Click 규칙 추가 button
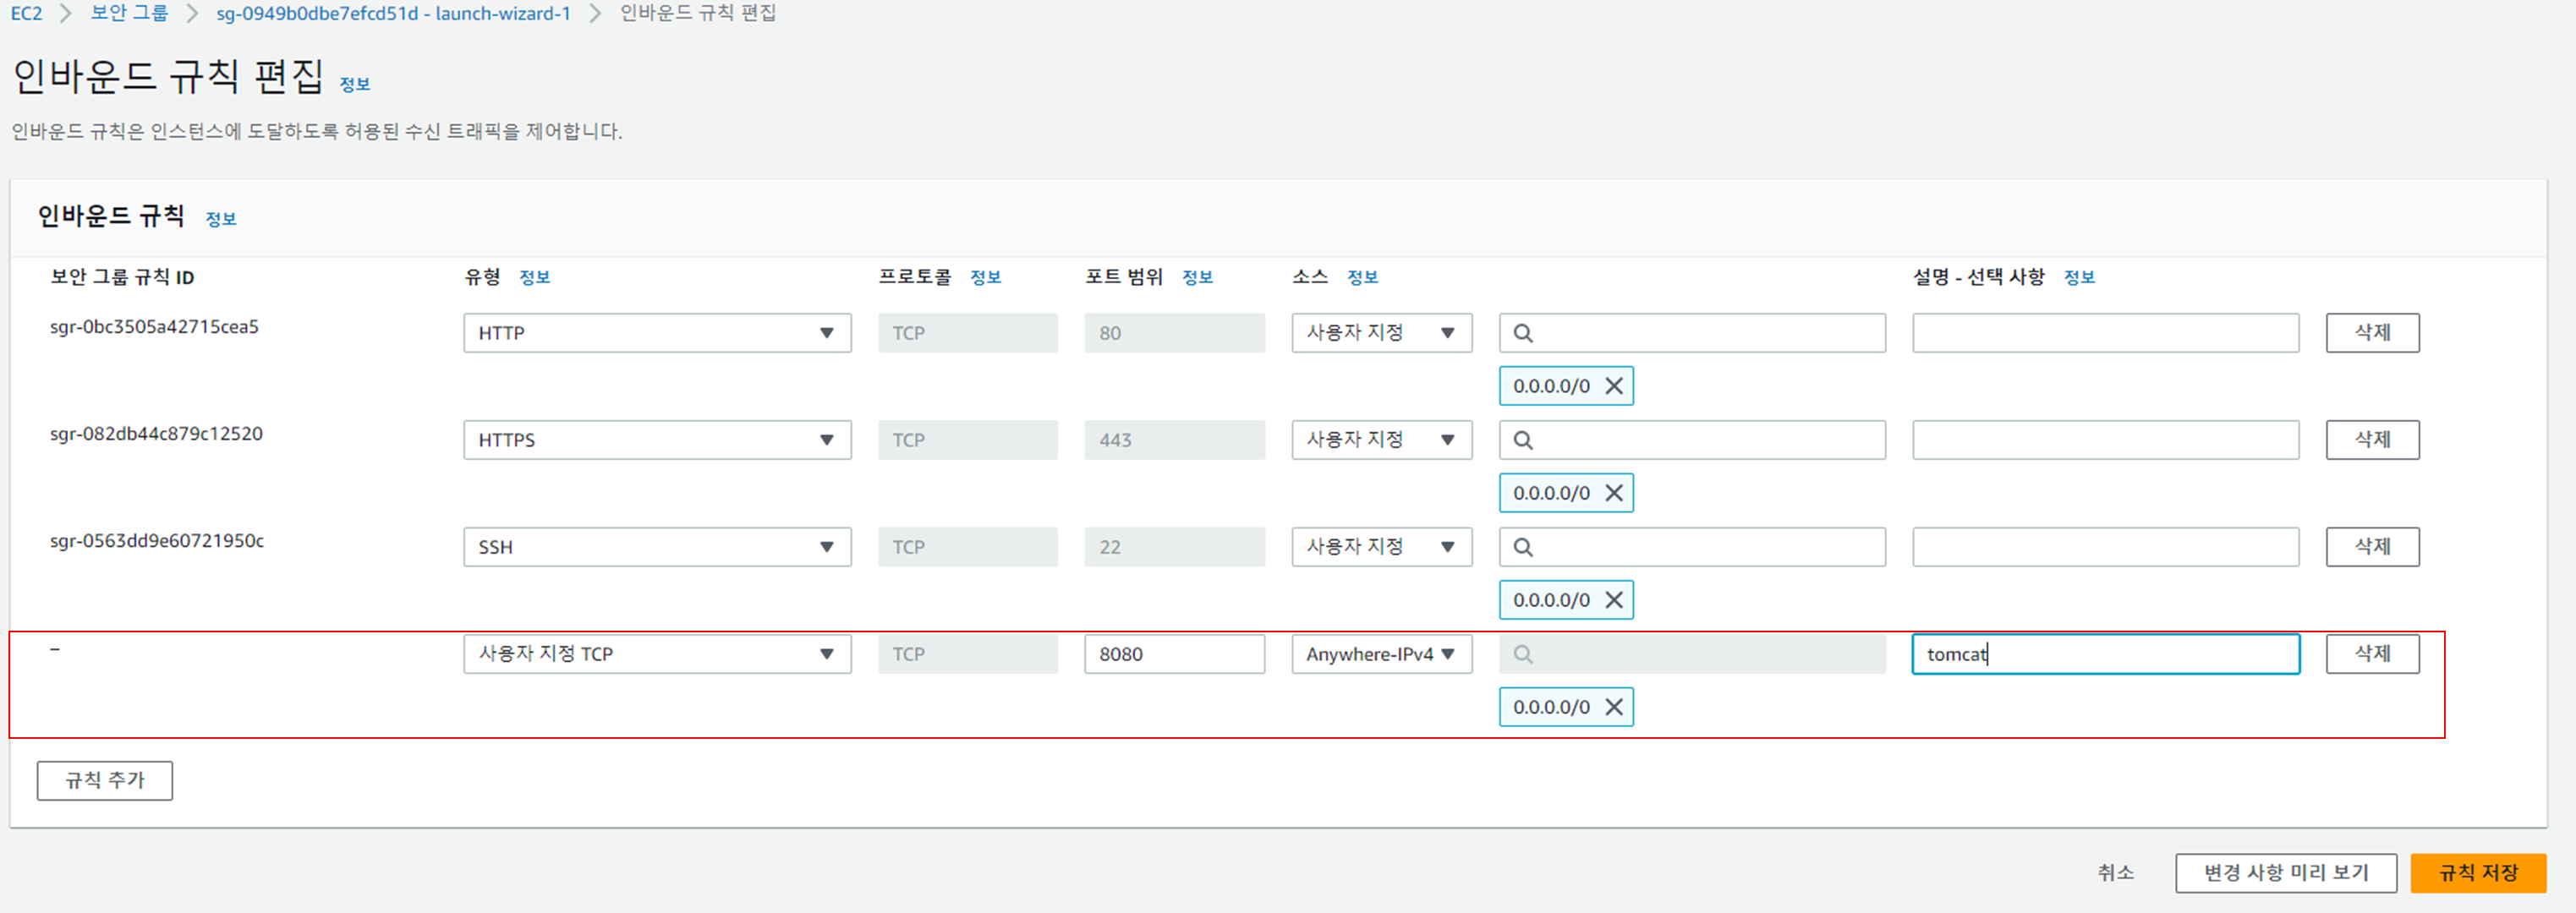Viewport: 2576px width, 913px height. coord(104,780)
